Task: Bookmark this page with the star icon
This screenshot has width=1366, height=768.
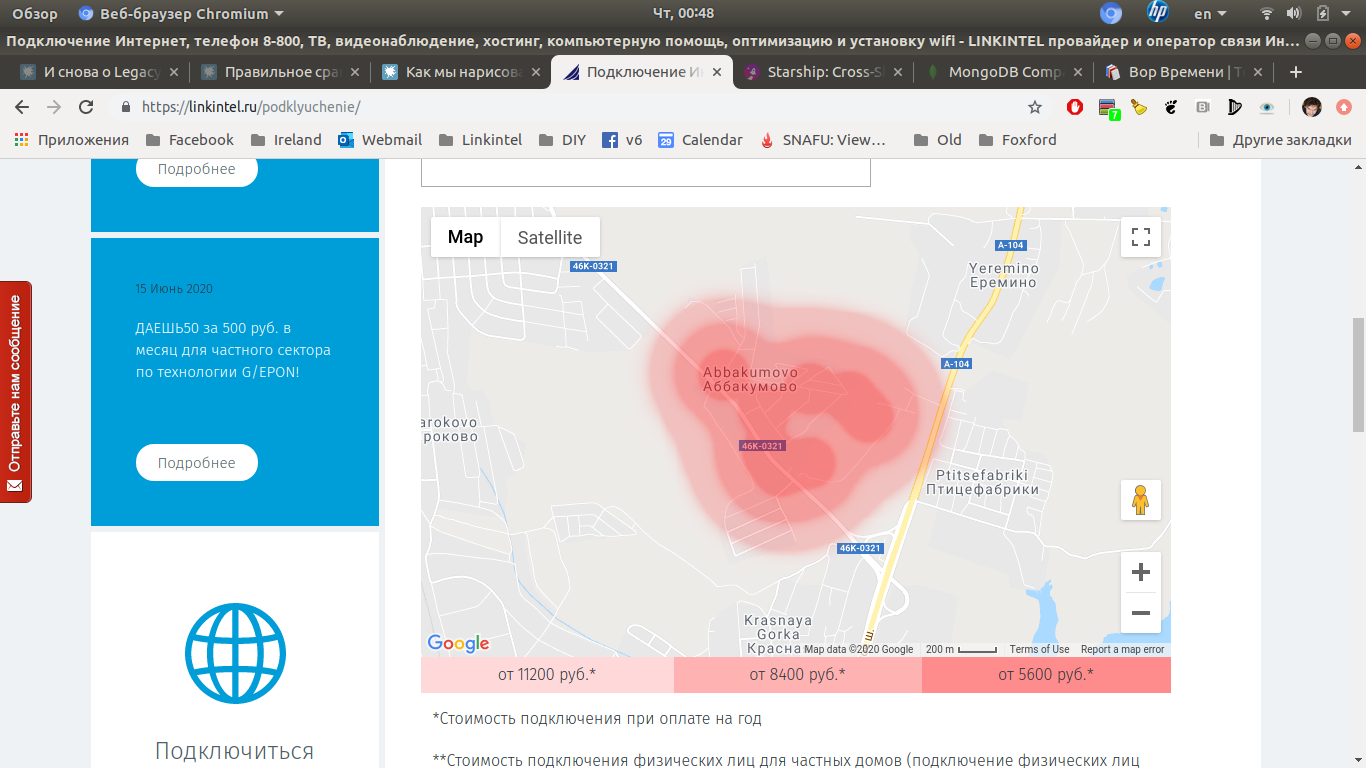Action: 1035,107
